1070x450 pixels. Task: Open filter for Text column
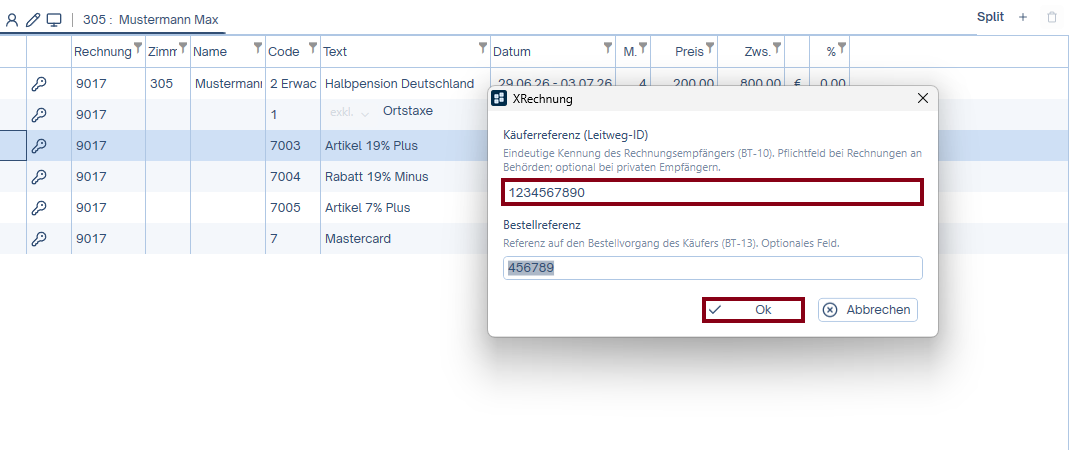click(x=483, y=47)
